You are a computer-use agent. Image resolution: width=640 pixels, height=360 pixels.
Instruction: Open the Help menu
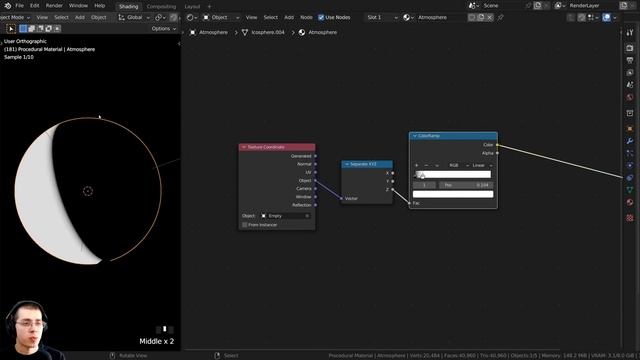coord(100,6)
